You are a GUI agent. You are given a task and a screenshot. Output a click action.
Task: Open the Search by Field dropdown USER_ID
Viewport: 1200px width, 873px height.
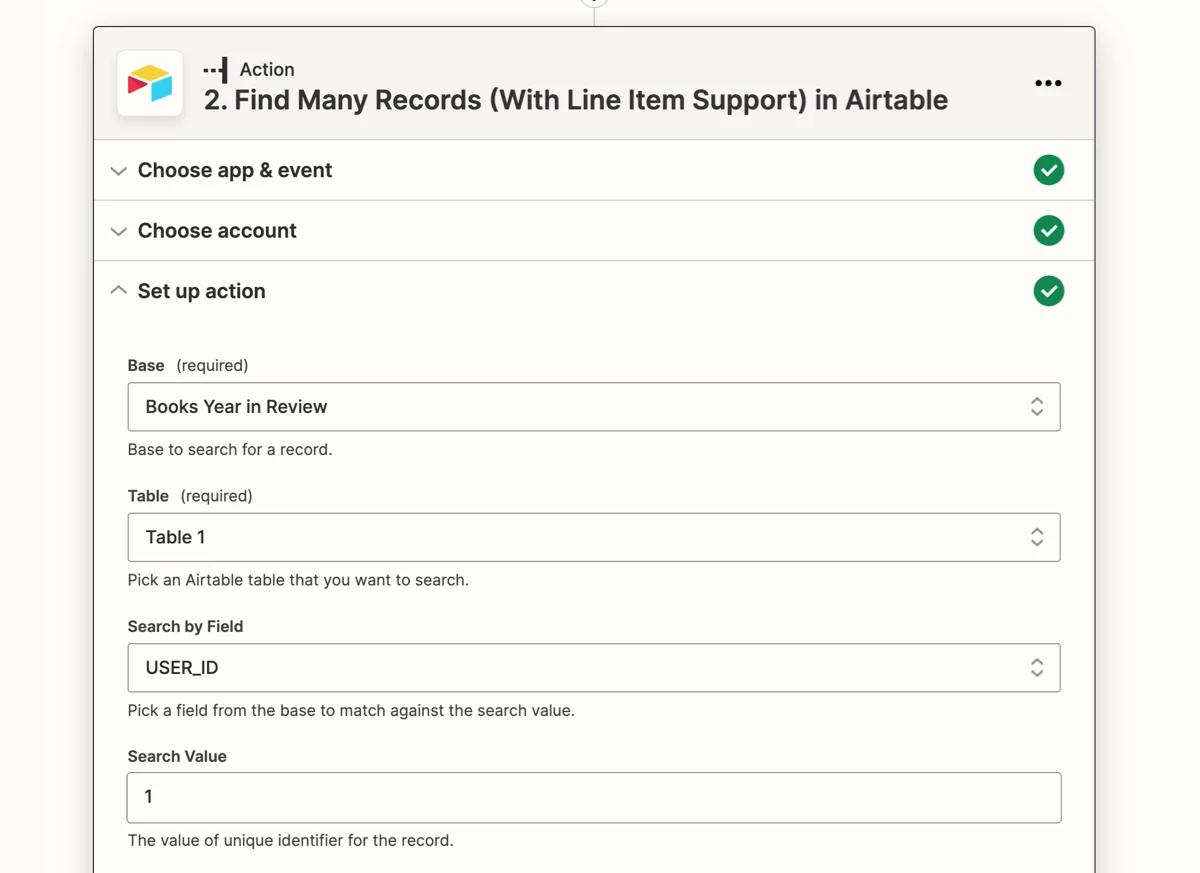tap(594, 668)
